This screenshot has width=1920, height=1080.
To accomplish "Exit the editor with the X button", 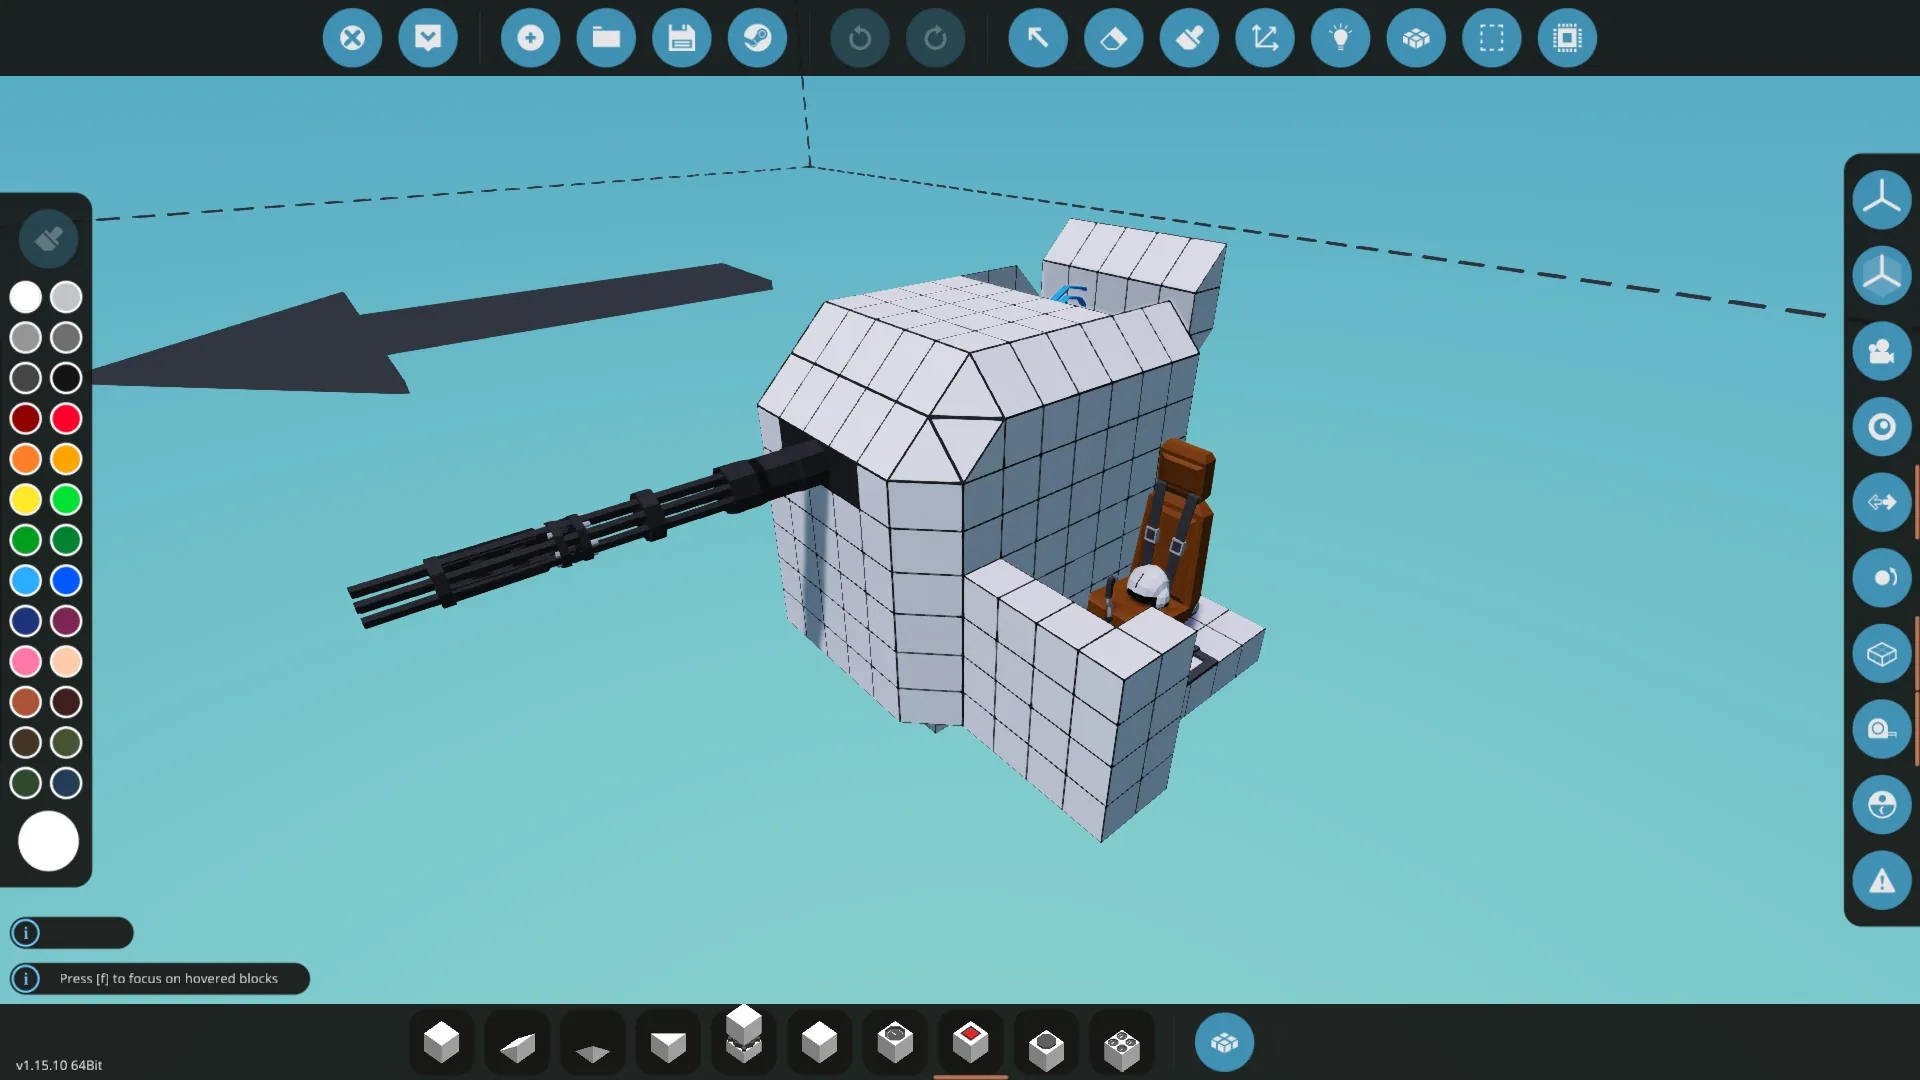I will [x=352, y=38].
